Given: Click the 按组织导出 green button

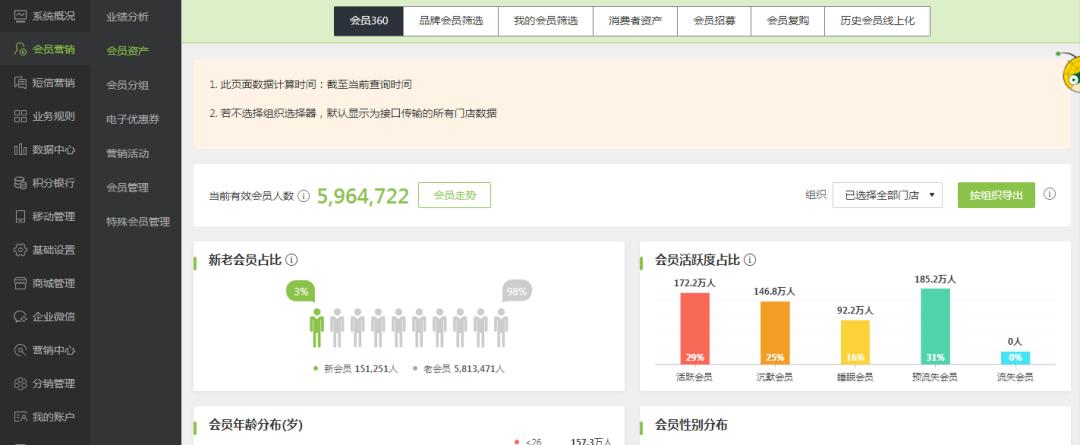Looking at the screenshot, I should [996, 195].
